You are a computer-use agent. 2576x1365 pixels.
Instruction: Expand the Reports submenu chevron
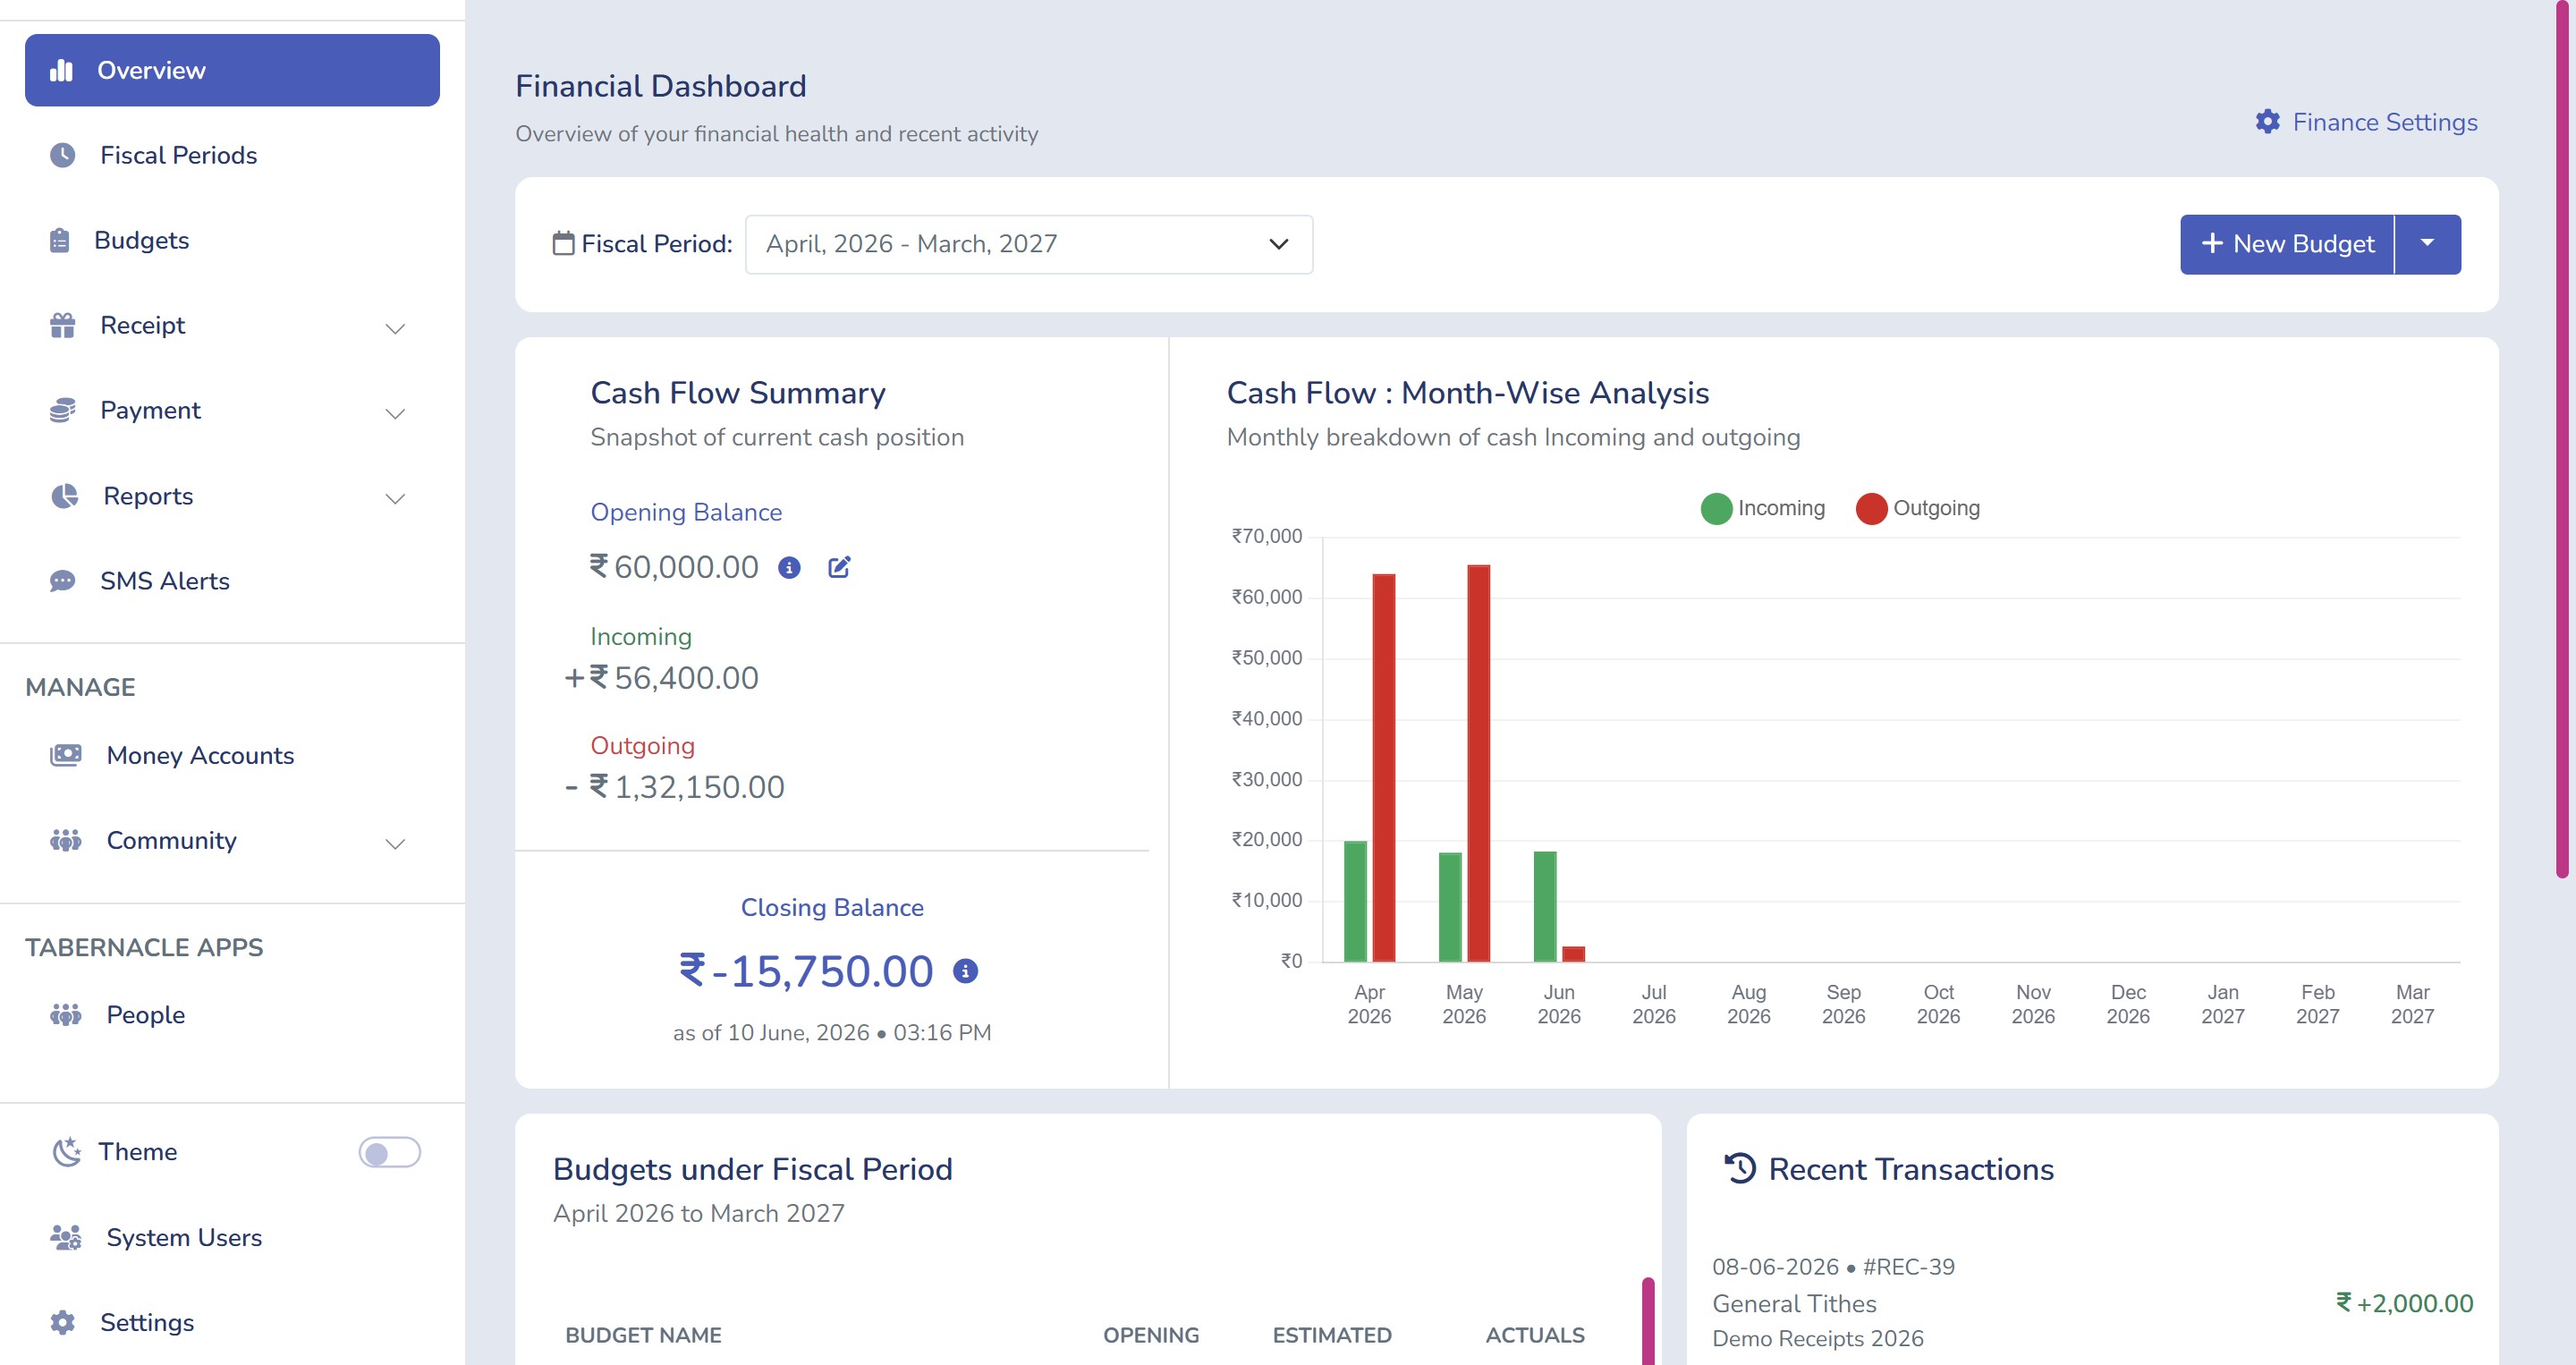click(x=396, y=498)
